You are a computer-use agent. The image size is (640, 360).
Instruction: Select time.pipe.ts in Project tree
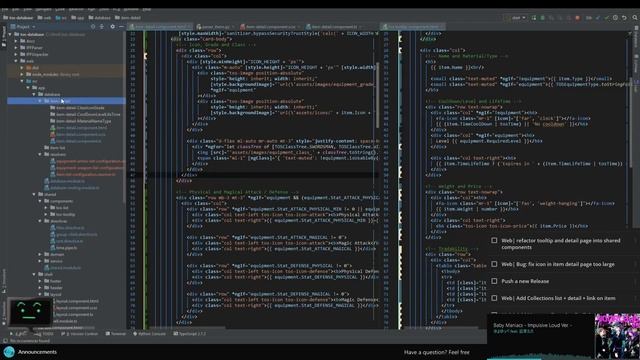[x=63, y=248]
